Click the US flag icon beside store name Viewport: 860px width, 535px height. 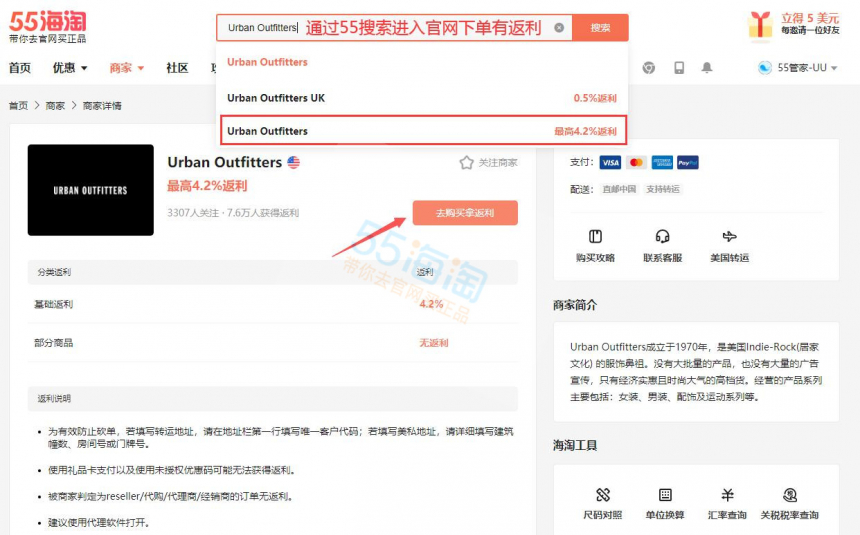point(294,162)
